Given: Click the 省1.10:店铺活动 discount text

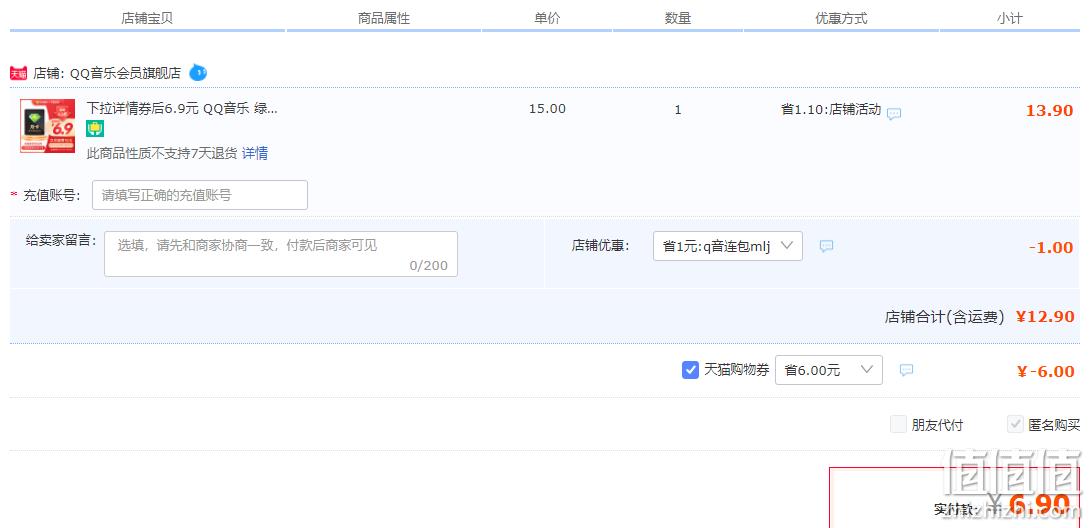Looking at the screenshot, I should (831, 110).
